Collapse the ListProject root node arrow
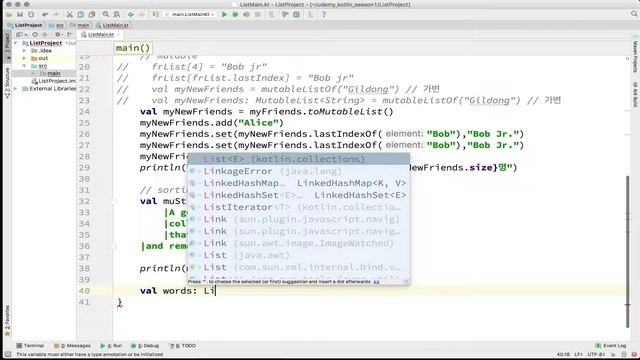Screen dimensions: 640x360 click(x=16, y=43)
